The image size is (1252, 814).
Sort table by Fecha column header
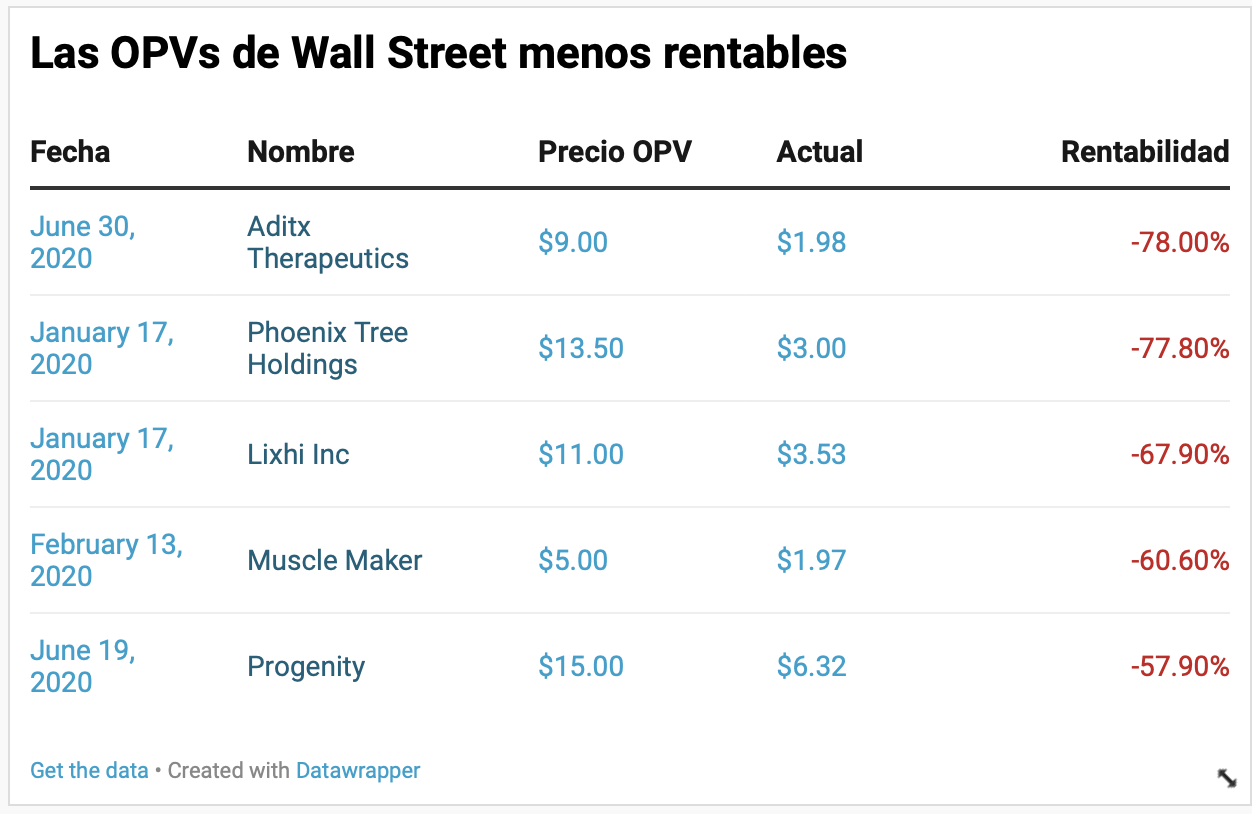(x=70, y=152)
